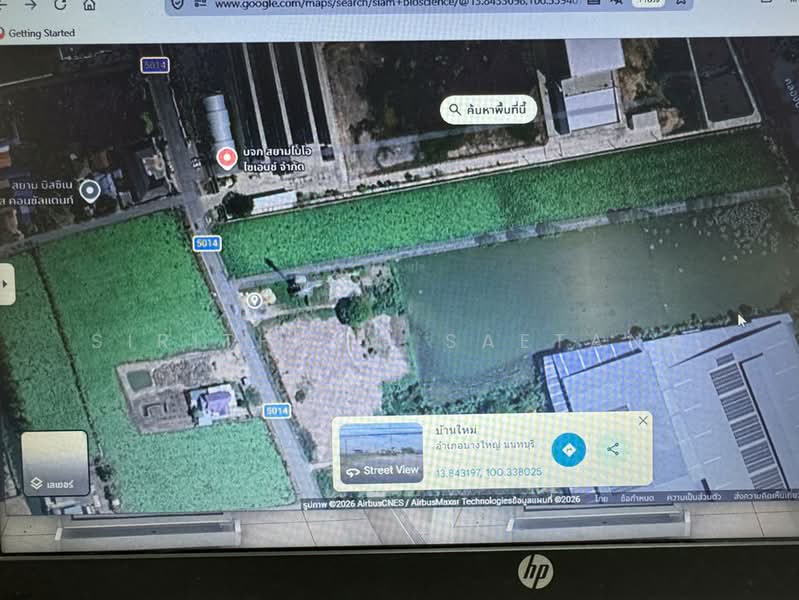Click the small dropped pin beside road 5014
This screenshot has height=600, width=799.
(254, 300)
